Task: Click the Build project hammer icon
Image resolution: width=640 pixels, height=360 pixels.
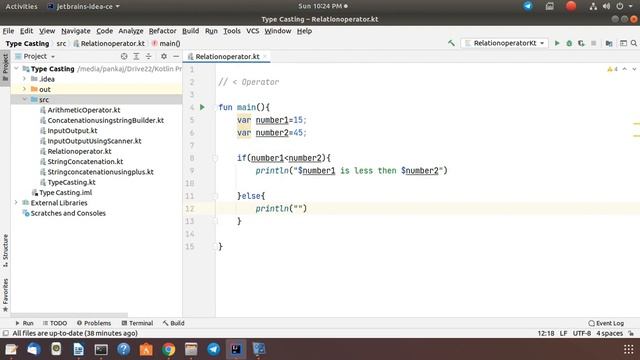Action: click(451, 43)
